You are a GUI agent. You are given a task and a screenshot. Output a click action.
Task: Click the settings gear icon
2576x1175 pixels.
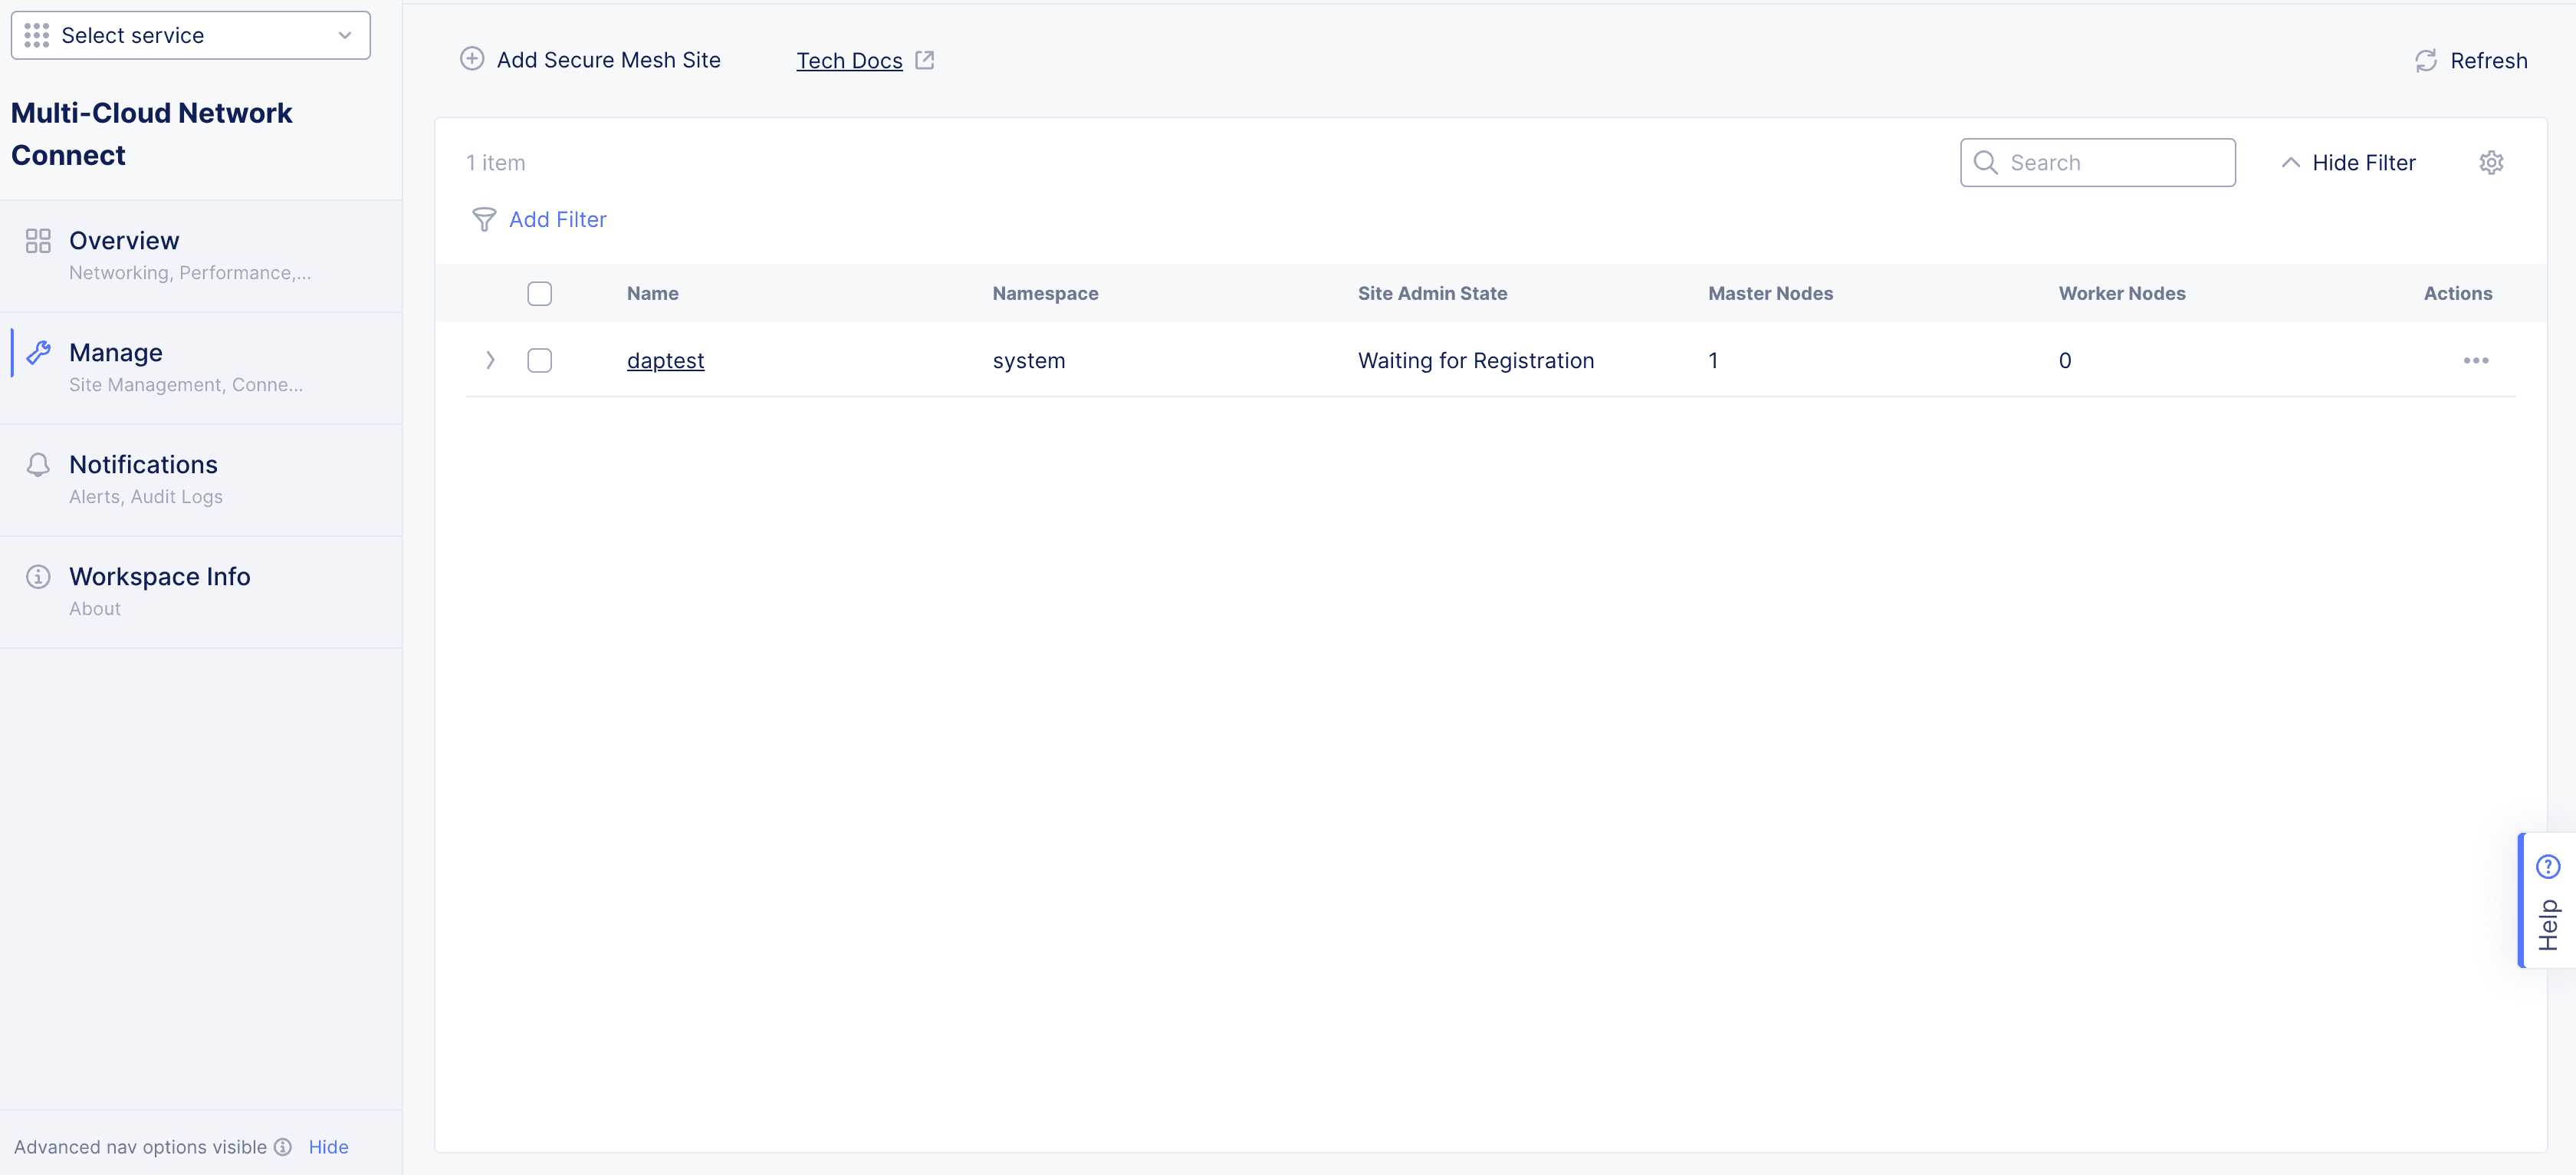2492,161
